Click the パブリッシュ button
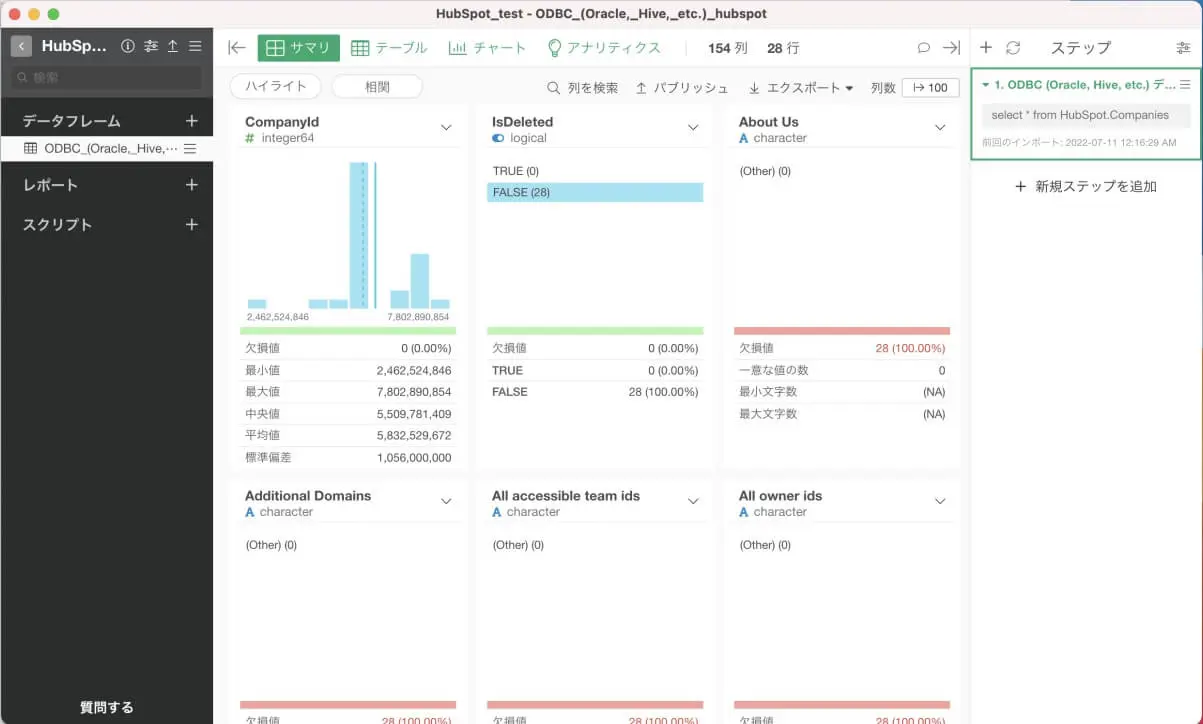The image size is (1203, 724). click(x=682, y=88)
